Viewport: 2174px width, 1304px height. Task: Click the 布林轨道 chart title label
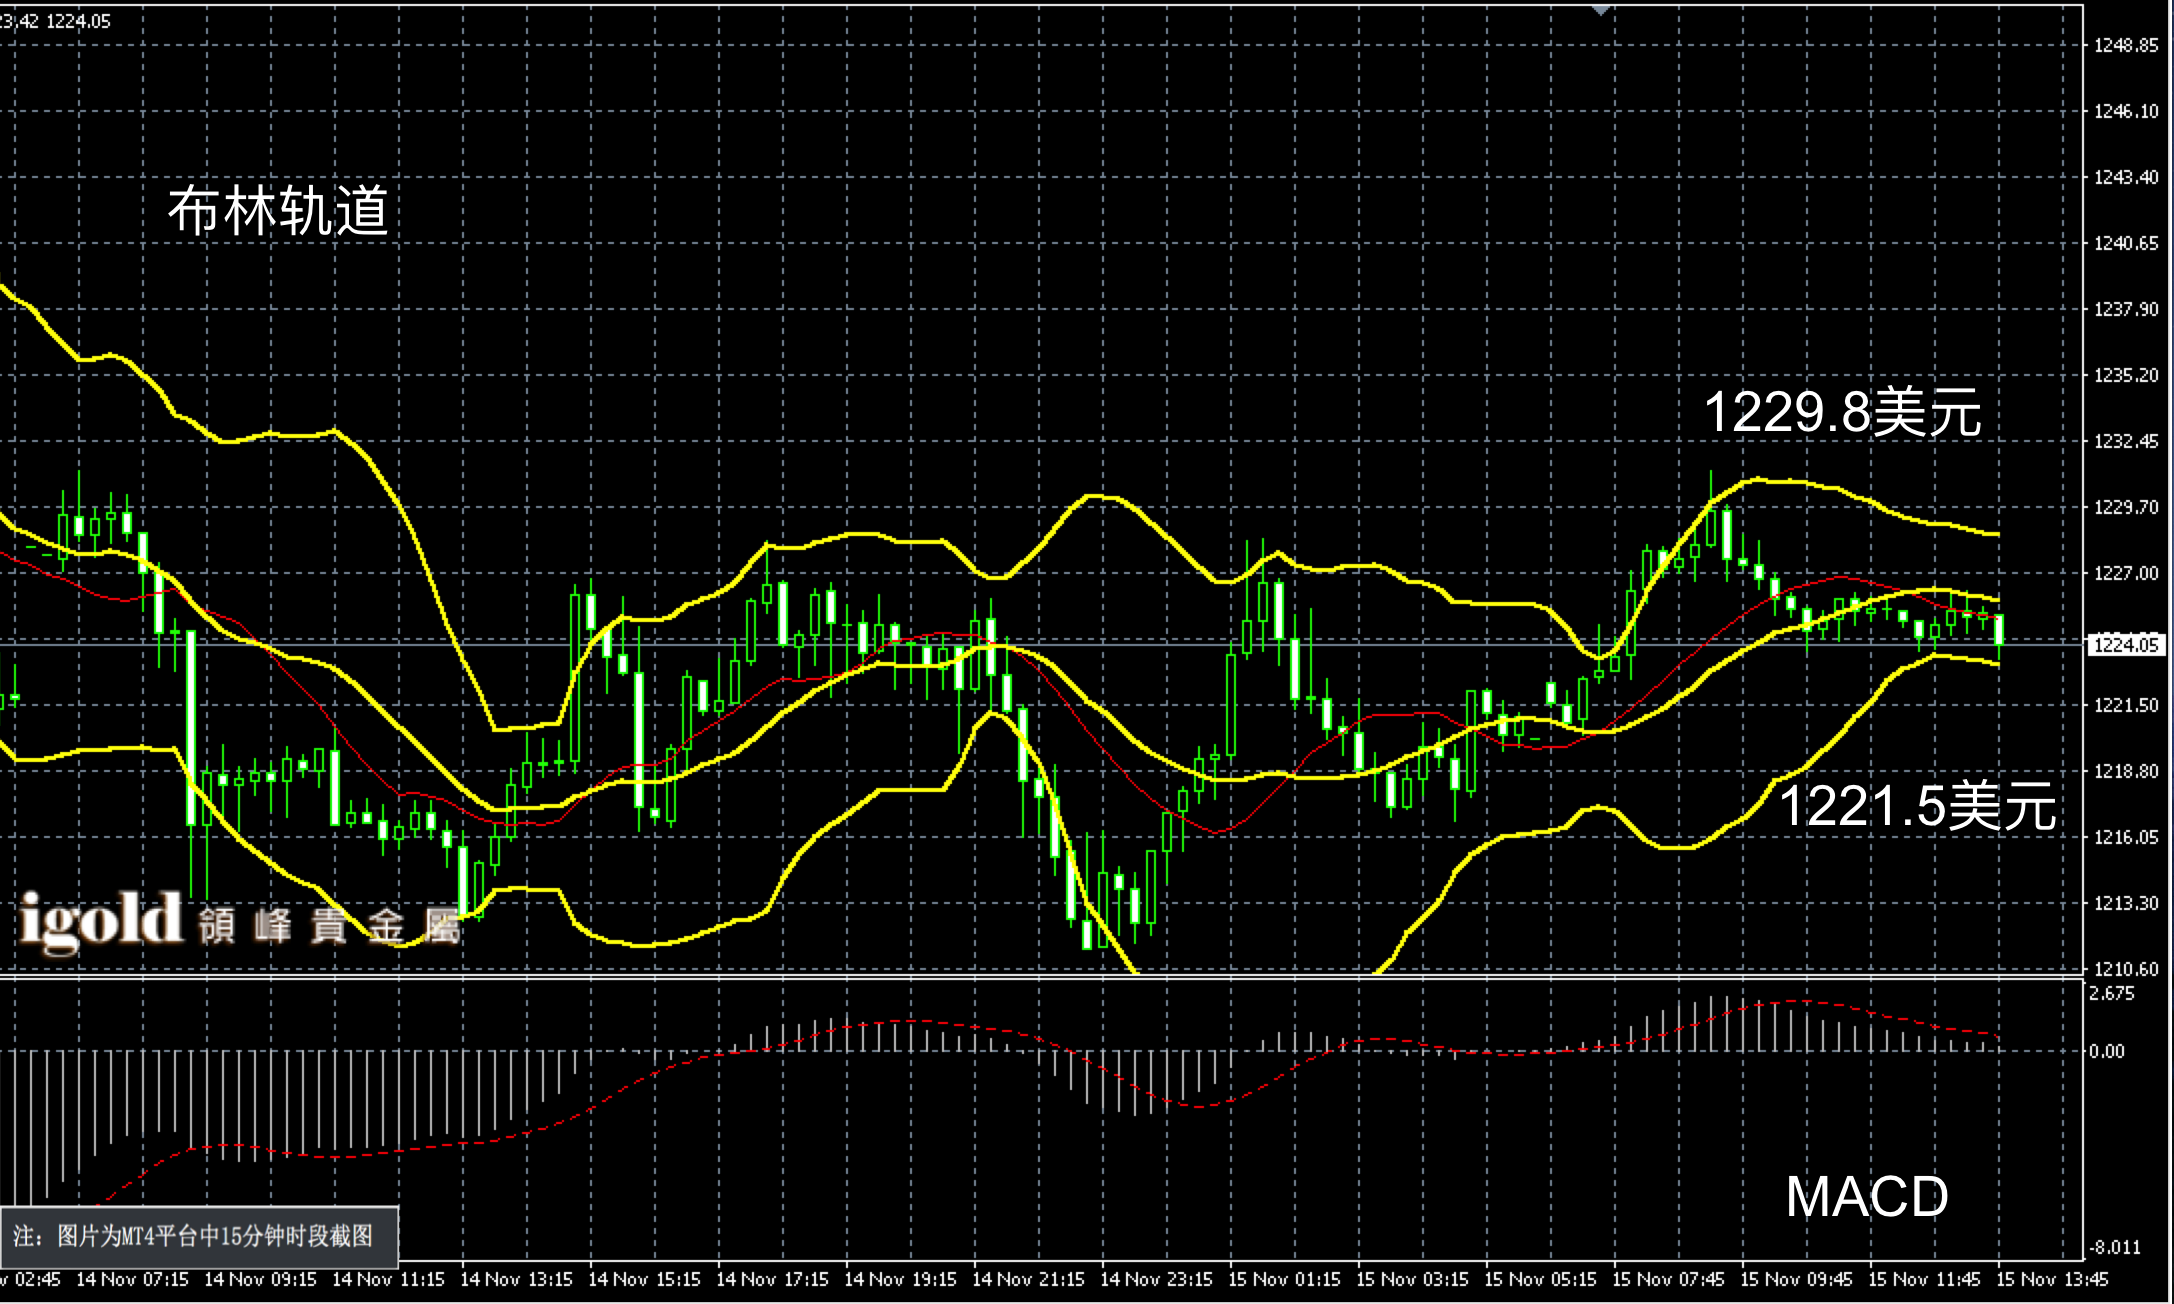click(278, 211)
